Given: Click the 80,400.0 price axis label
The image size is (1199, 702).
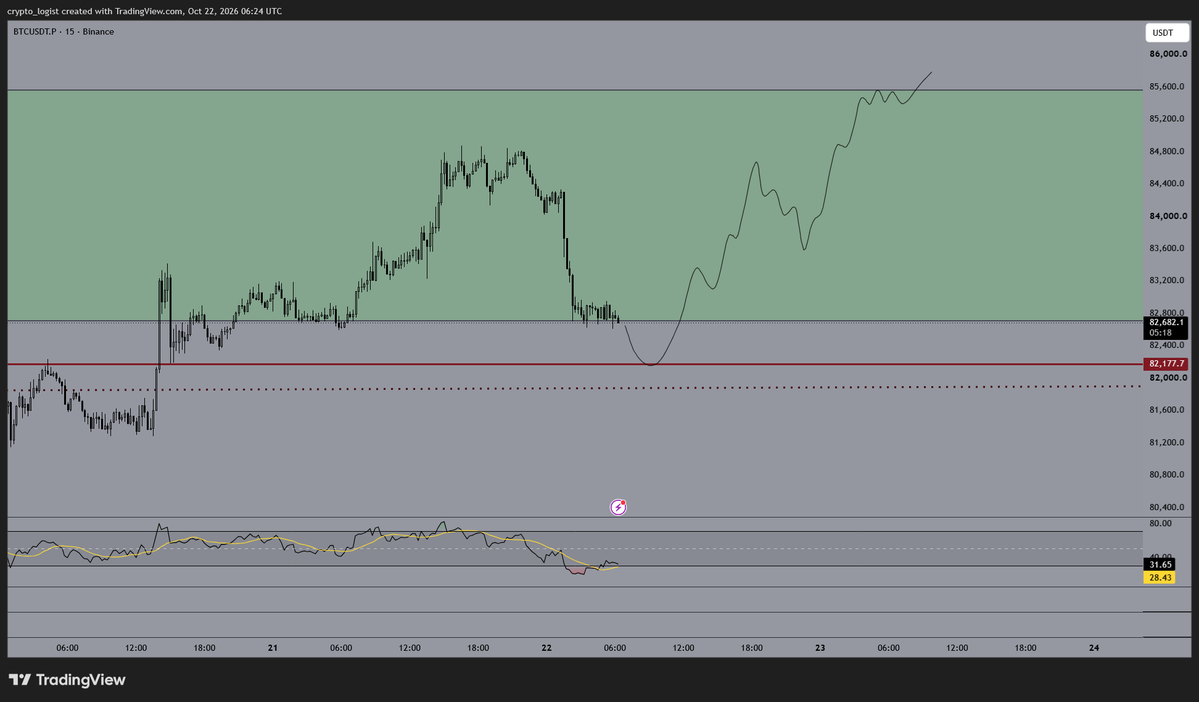Looking at the screenshot, I should pos(1168,507).
